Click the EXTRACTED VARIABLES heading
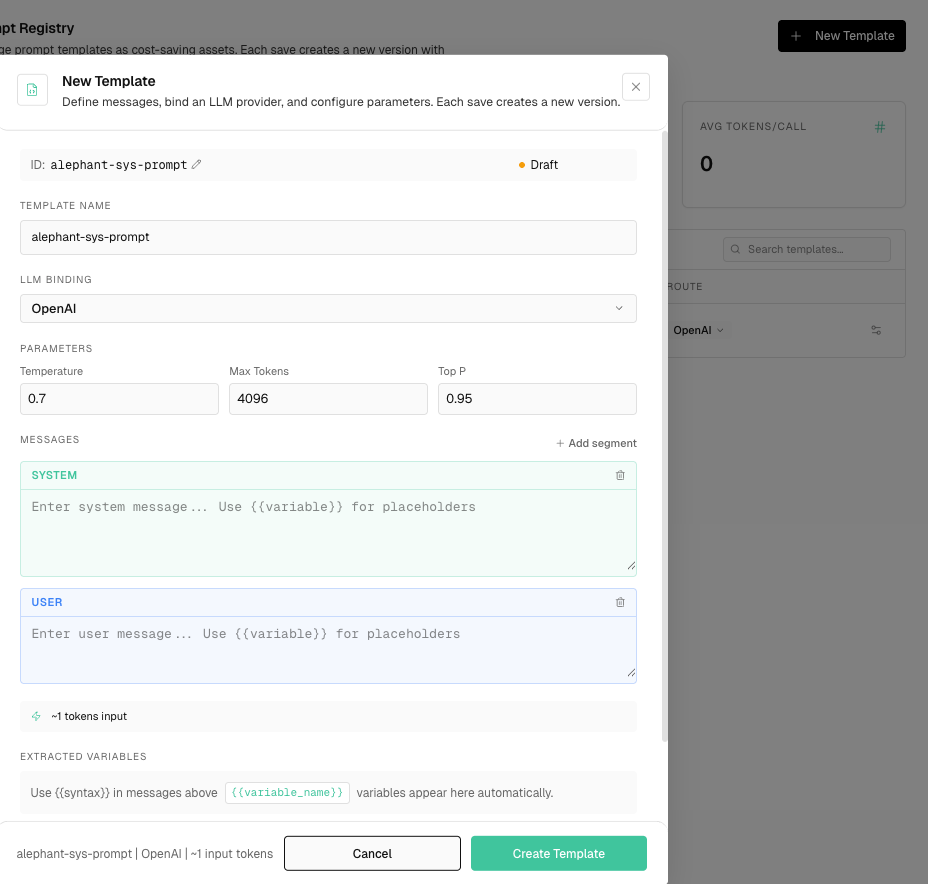 tap(83, 757)
